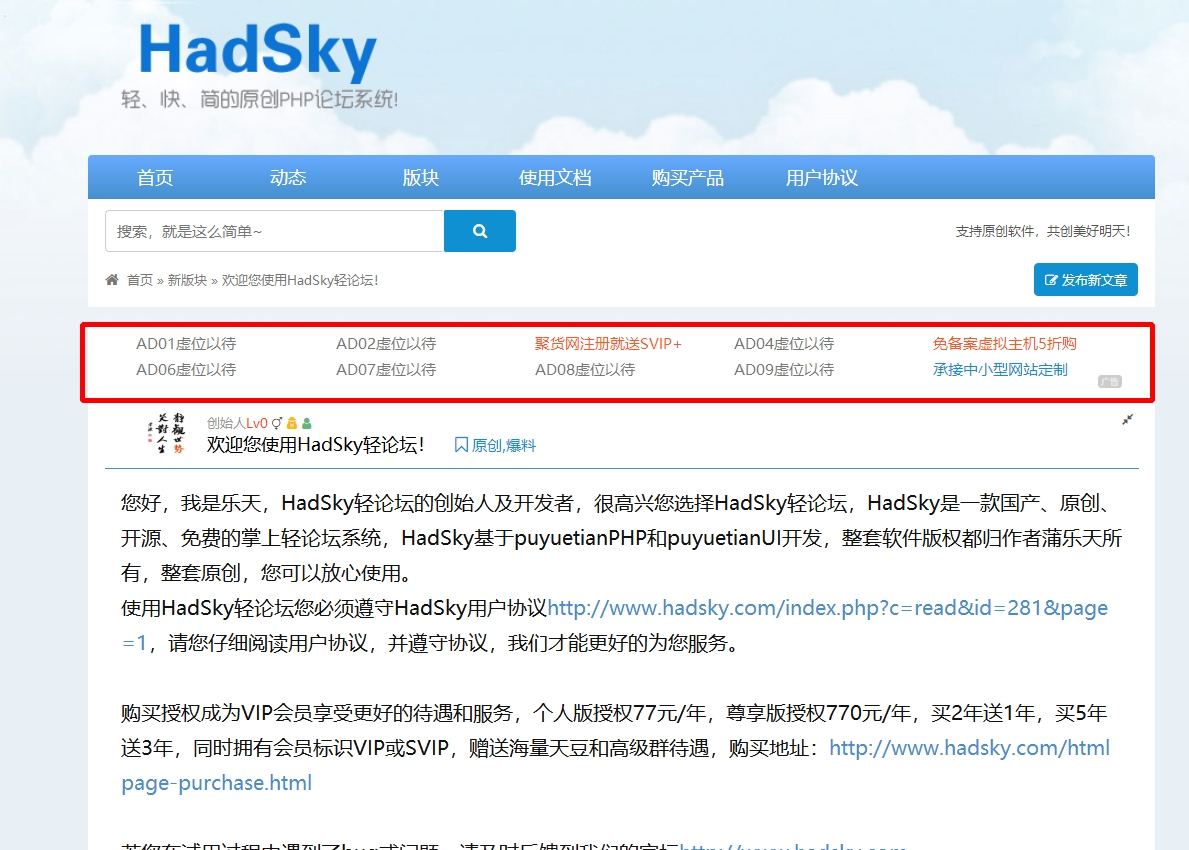Open the 用户协议 navigation item
Screen dimensions: 1189x850
click(x=822, y=177)
